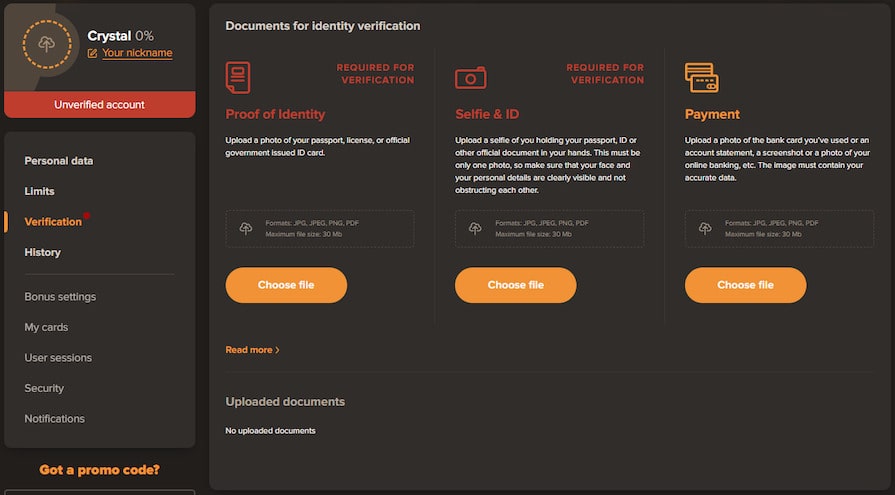Click upload cloud icon in Selfie & ID dropzone
895x495 pixels.
click(x=476, y=228)
